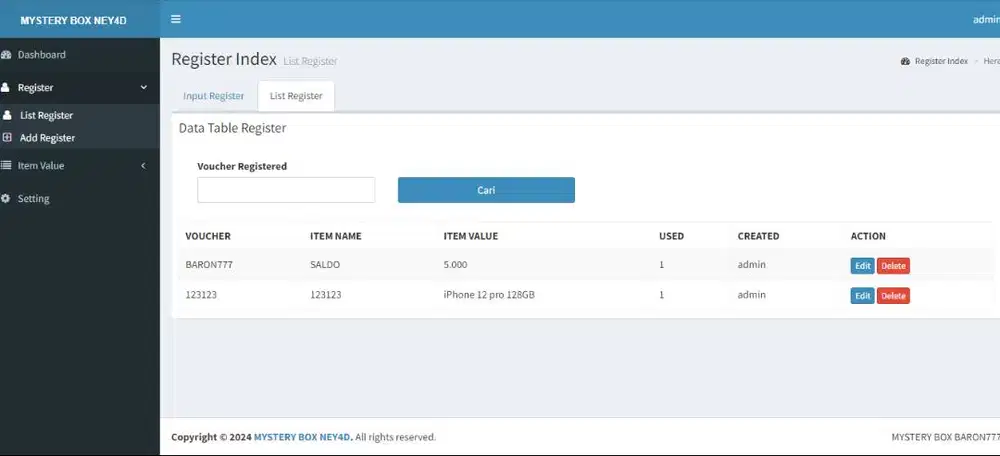This screenshot has height=456, width=1000.
Task: Click the iPhone 12 pro 128GB cell
Action: pos(489,295)
